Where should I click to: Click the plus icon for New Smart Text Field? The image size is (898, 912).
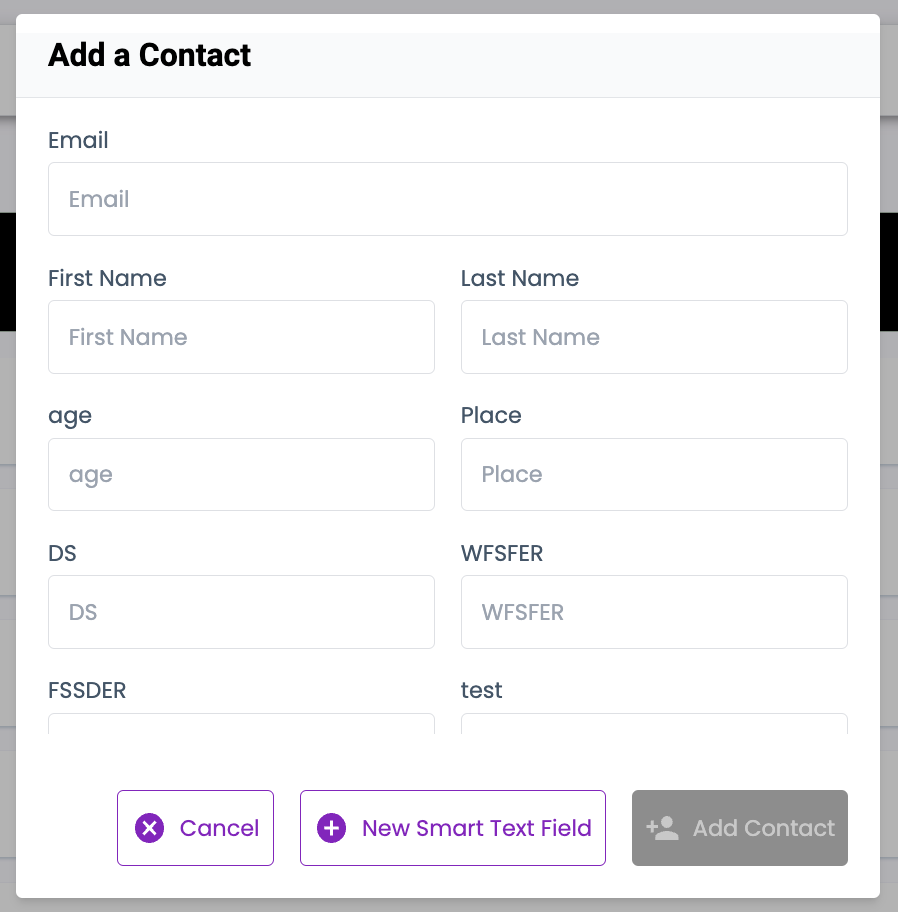coord(331,828)
